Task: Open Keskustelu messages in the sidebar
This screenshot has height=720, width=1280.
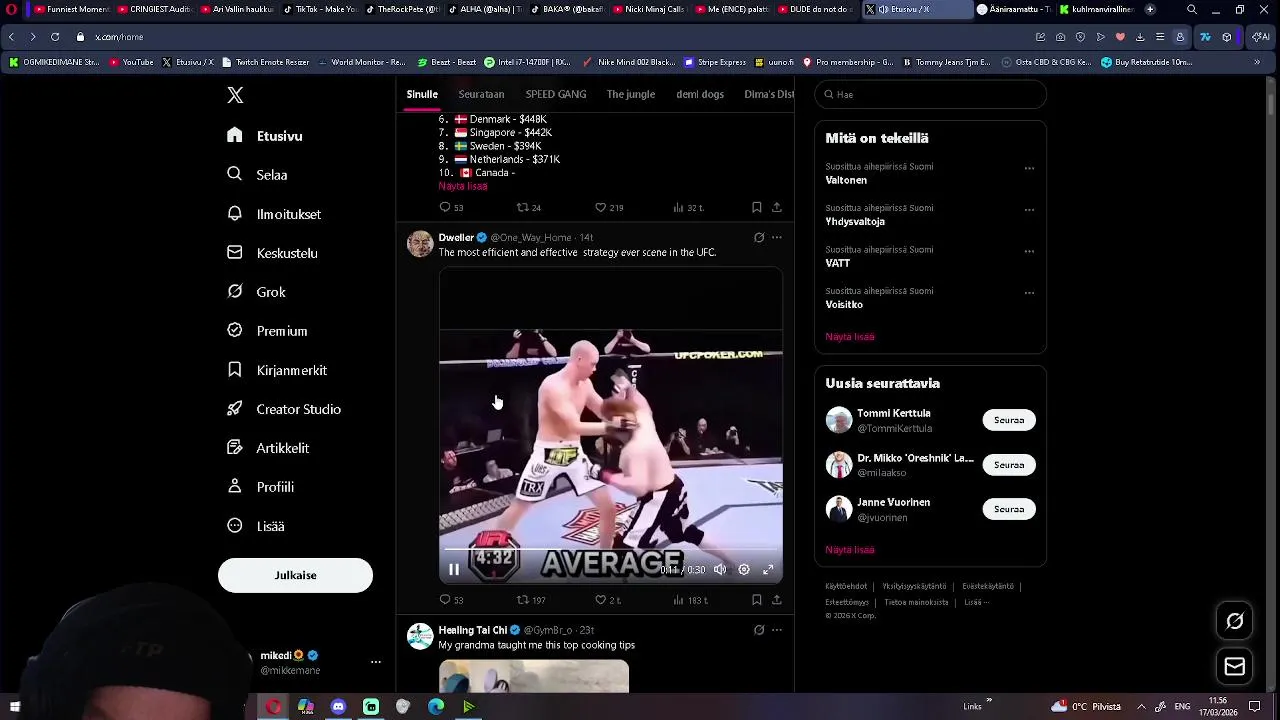Action: 272,253
